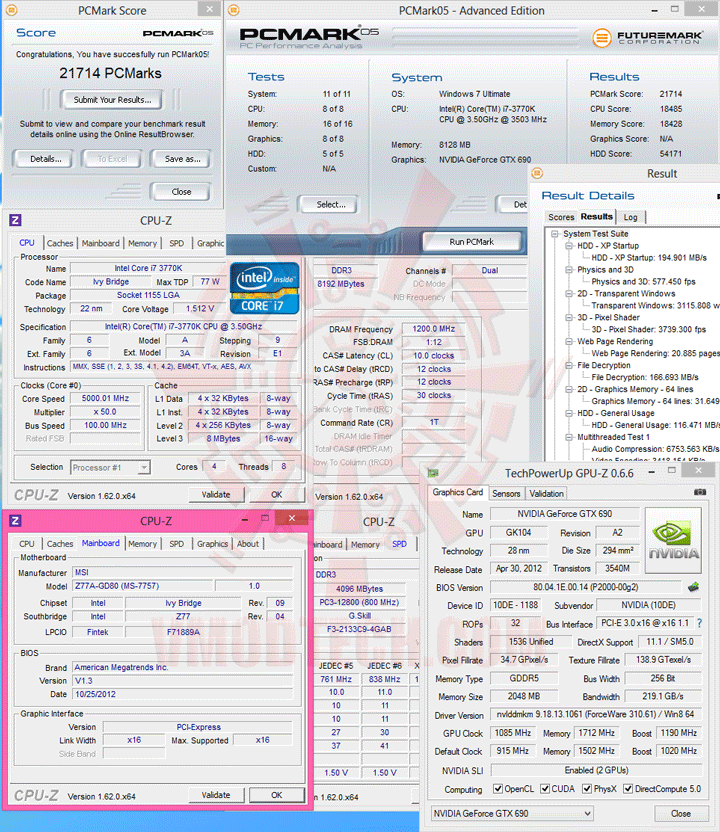This screenshot has height=832, width=720.
Task: Toggle the PhysX checkbox in GPU-Z
Action: [x=587, y=788]
